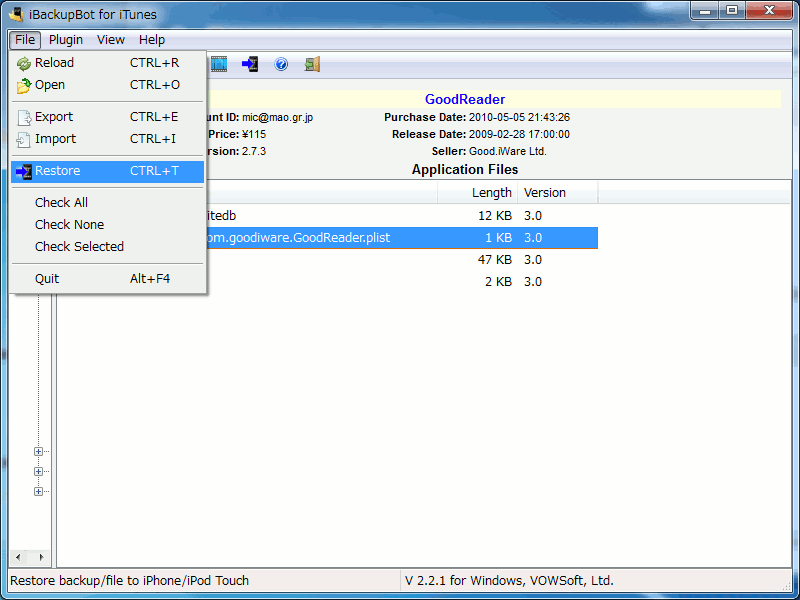Expand the bottom collapsed tree node

click(39, 491)
